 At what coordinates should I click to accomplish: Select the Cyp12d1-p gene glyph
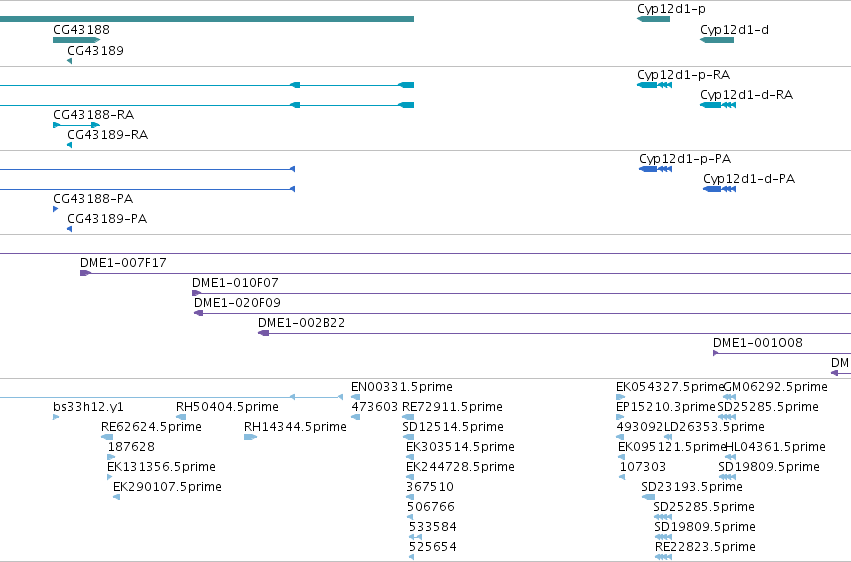653,19
